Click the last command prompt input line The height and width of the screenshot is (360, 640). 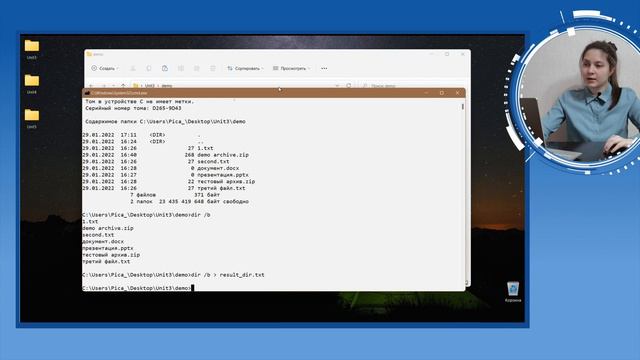[x=138, y=288]
